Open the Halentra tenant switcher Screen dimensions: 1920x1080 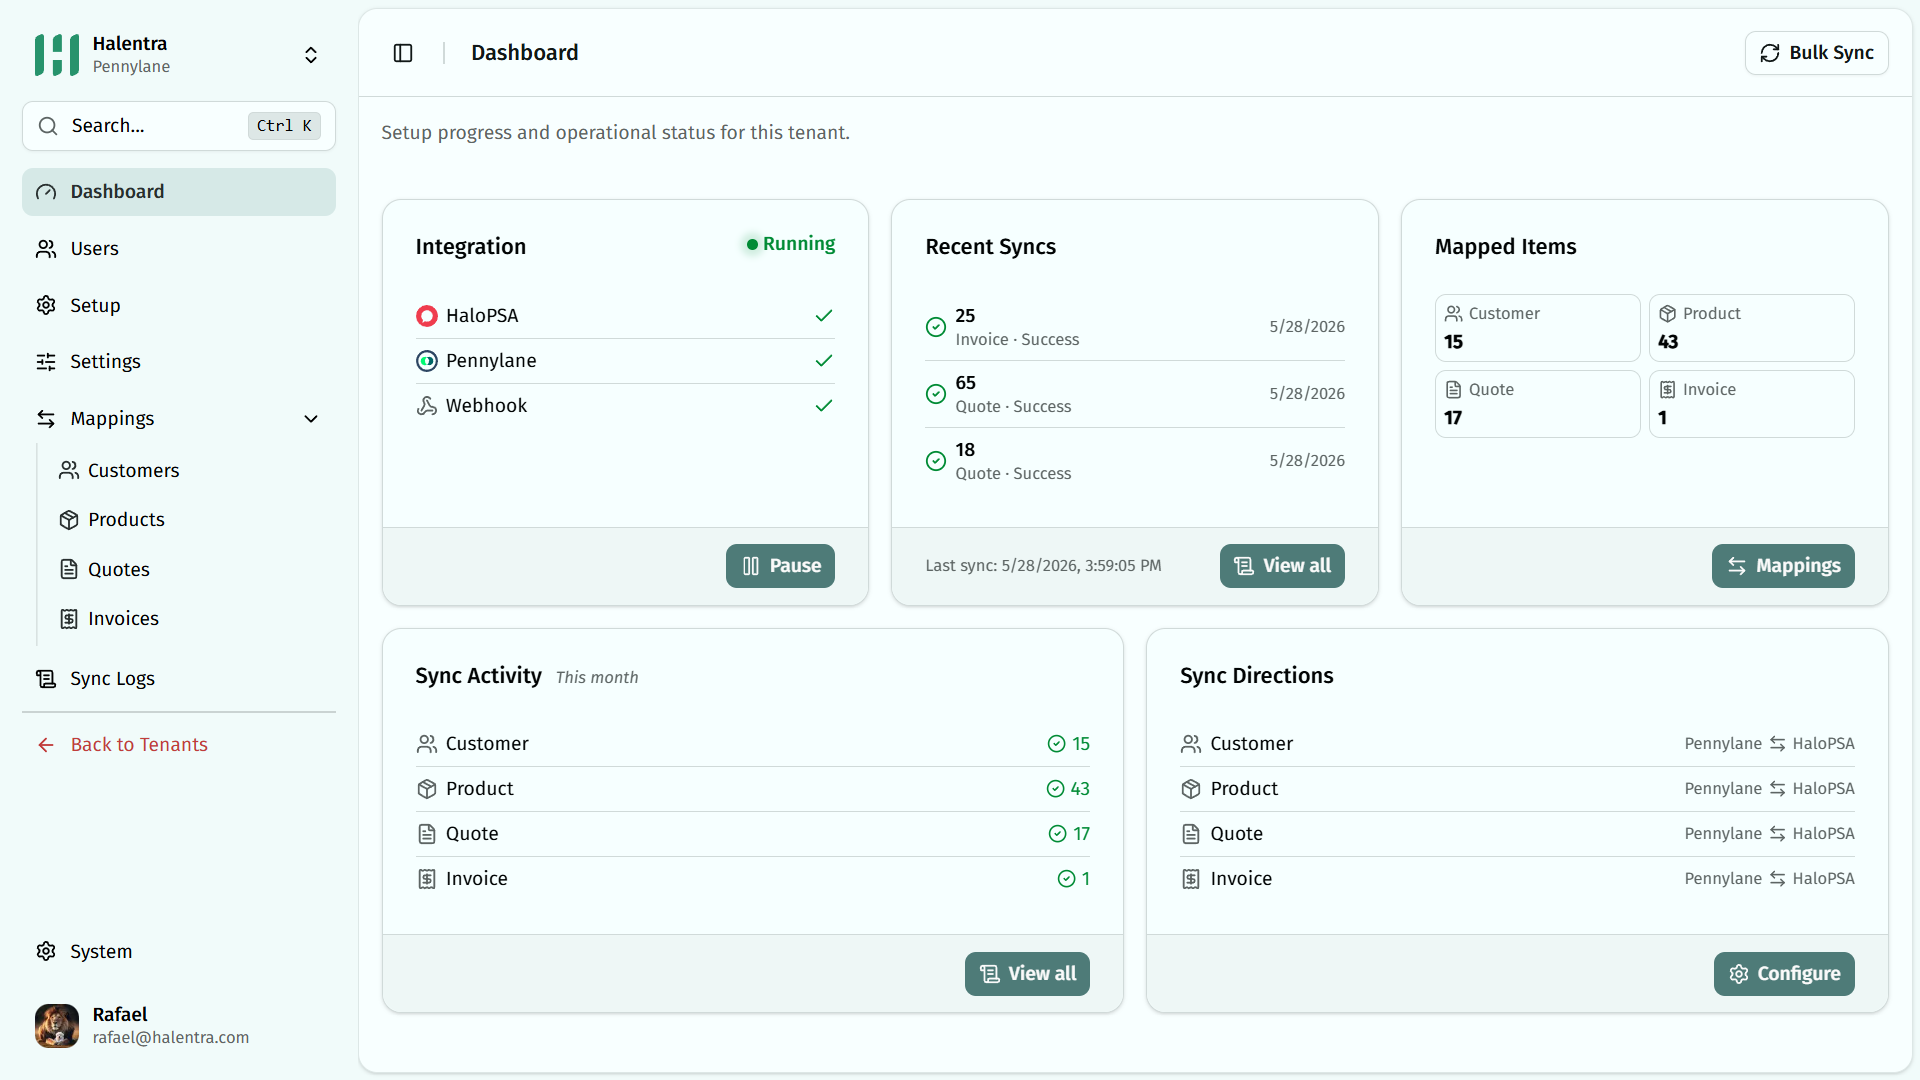(311, 55)
